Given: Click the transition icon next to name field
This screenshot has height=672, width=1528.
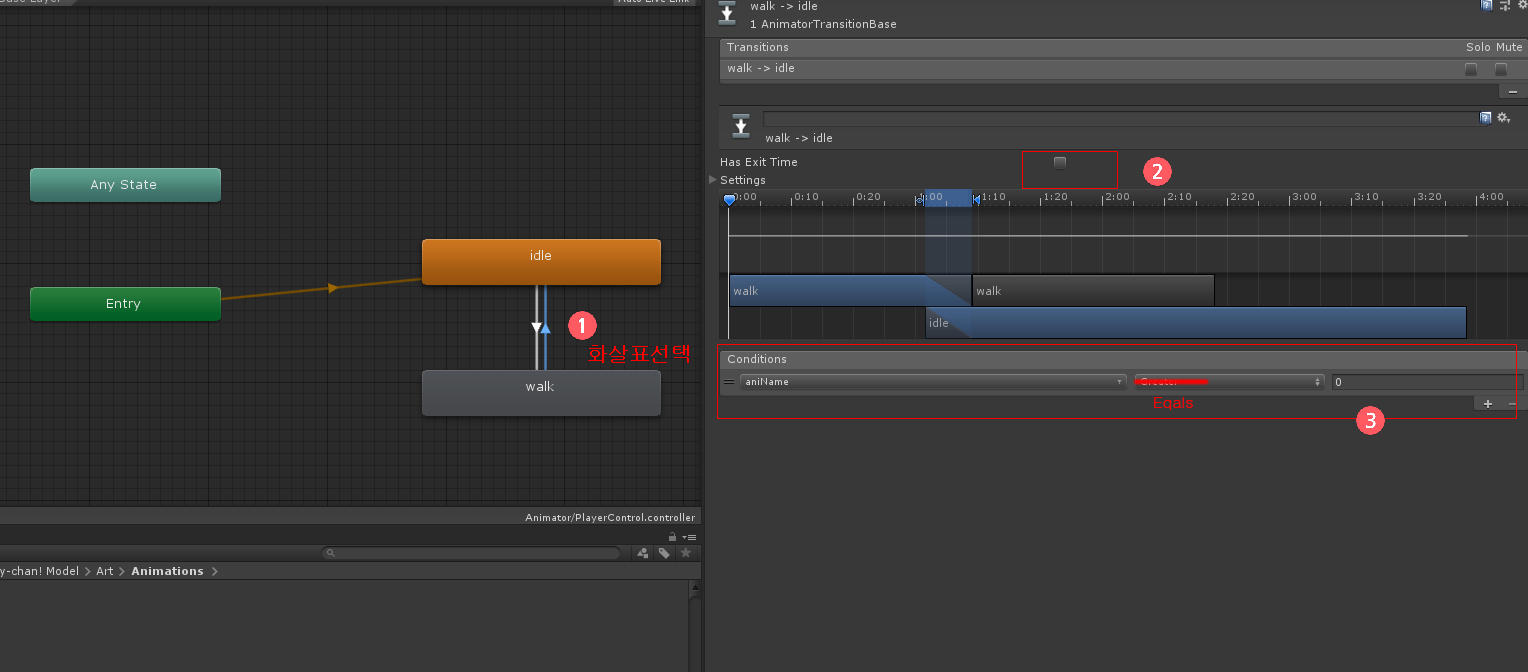Looking at the screenshot, I should coord(740,125).
